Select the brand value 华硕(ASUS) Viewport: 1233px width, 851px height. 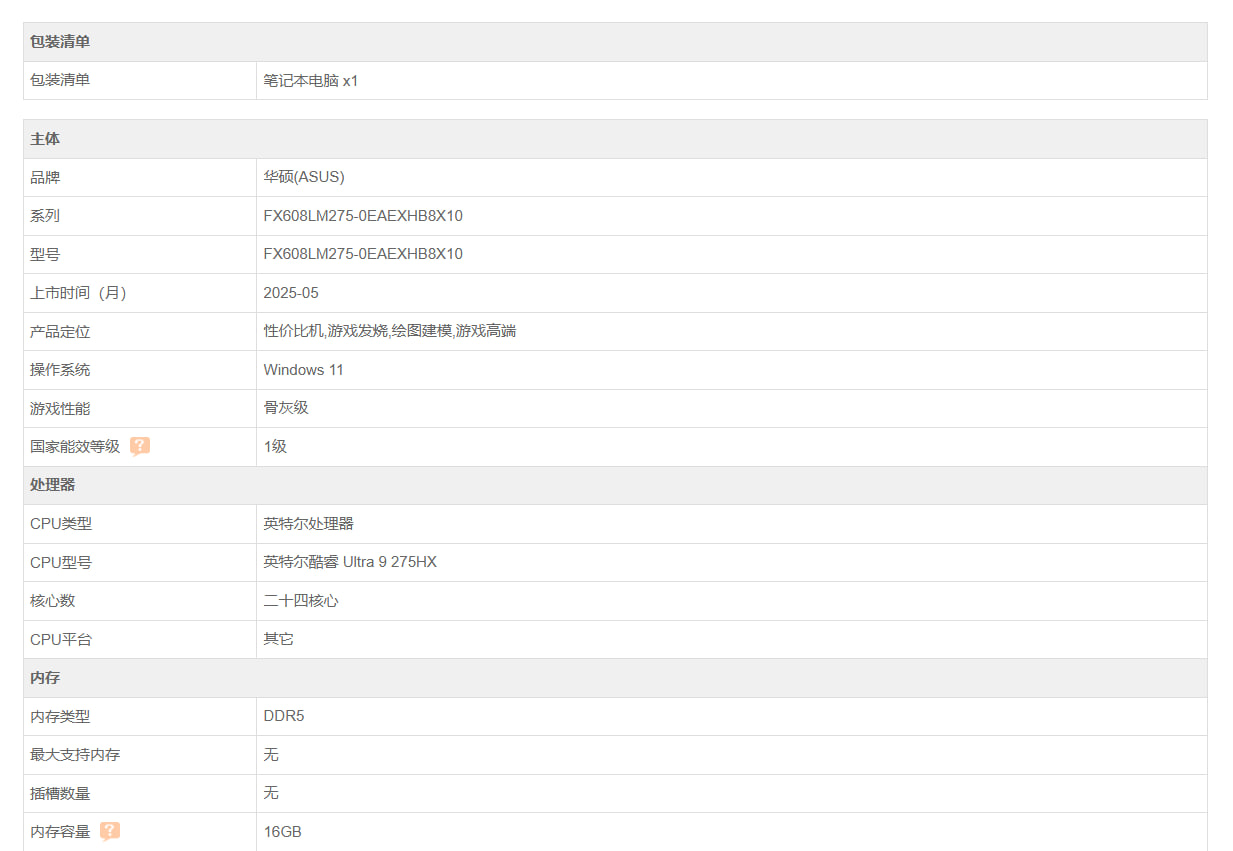click(x=304, y=177)
